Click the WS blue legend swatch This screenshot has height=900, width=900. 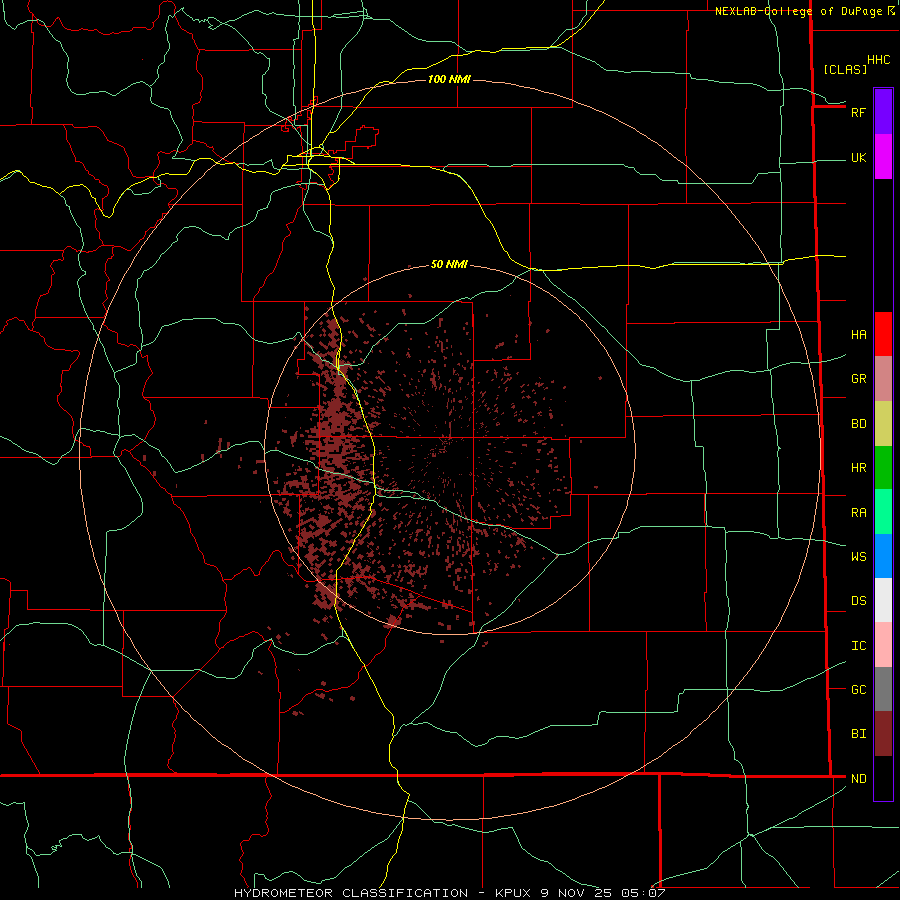tap(883, 556)
